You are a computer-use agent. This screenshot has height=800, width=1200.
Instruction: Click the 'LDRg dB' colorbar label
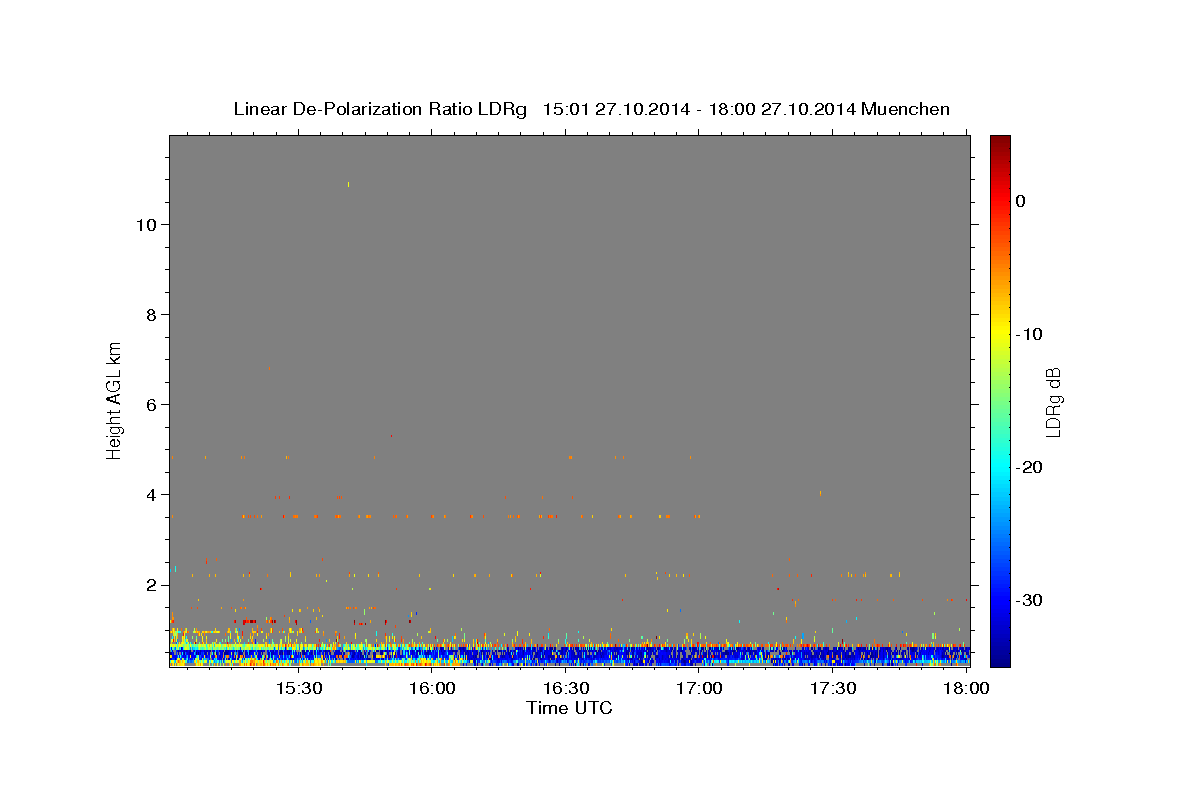click(1053, 402)
